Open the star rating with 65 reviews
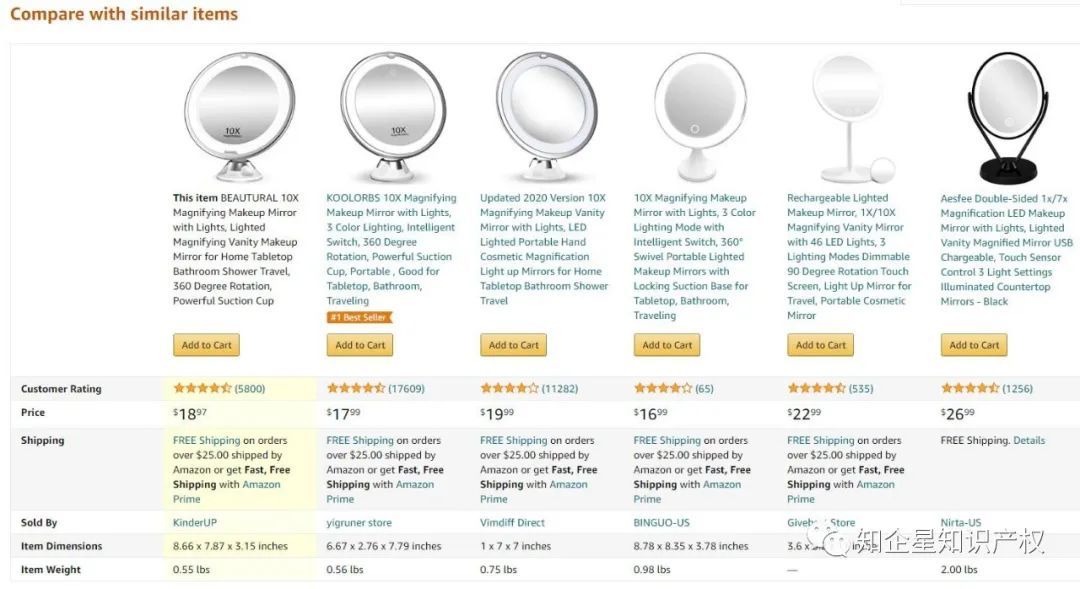 click(663, 389)
